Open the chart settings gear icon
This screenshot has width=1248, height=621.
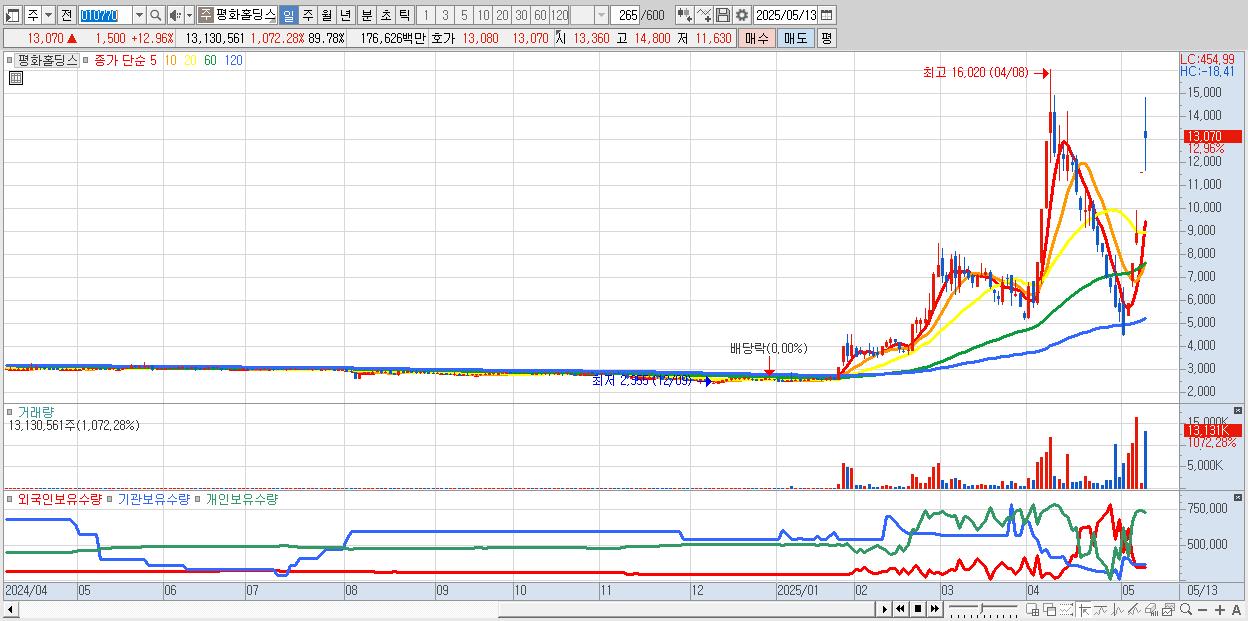coord(742,15)
